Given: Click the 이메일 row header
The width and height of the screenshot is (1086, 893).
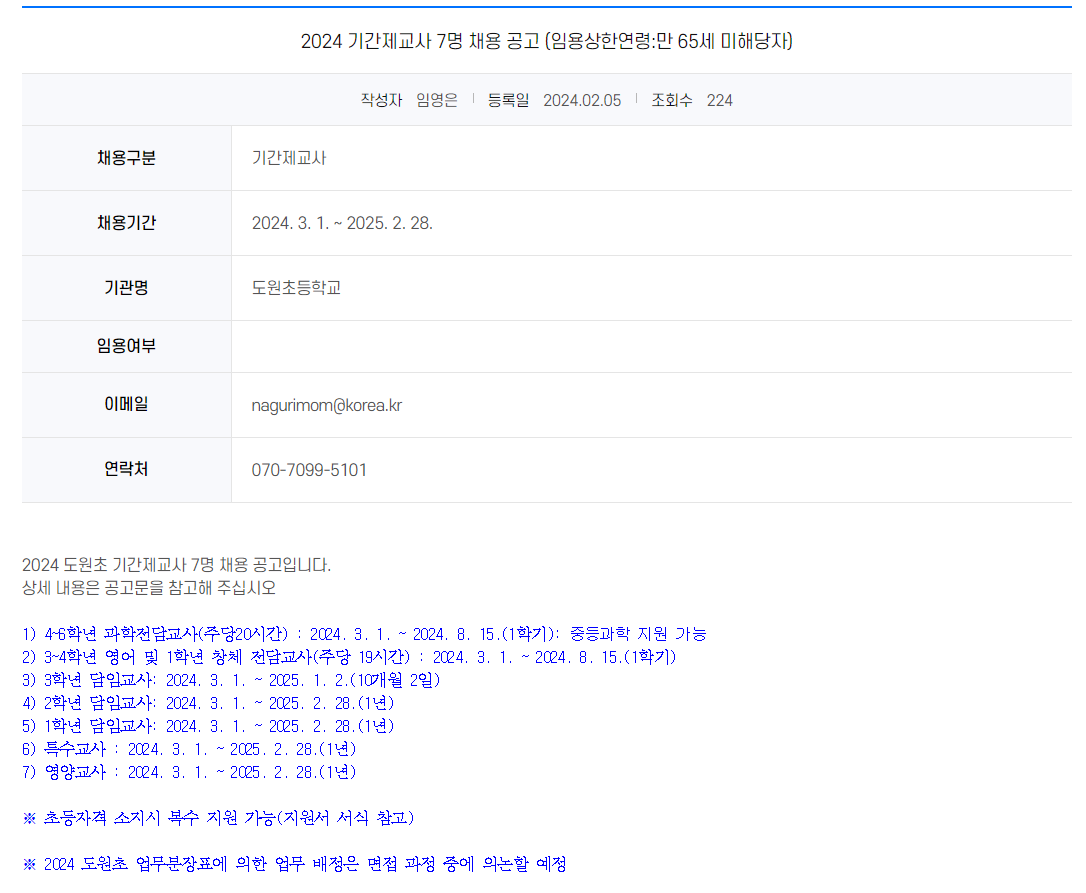Looking at the screenshot, I should (x=127, y=405).
